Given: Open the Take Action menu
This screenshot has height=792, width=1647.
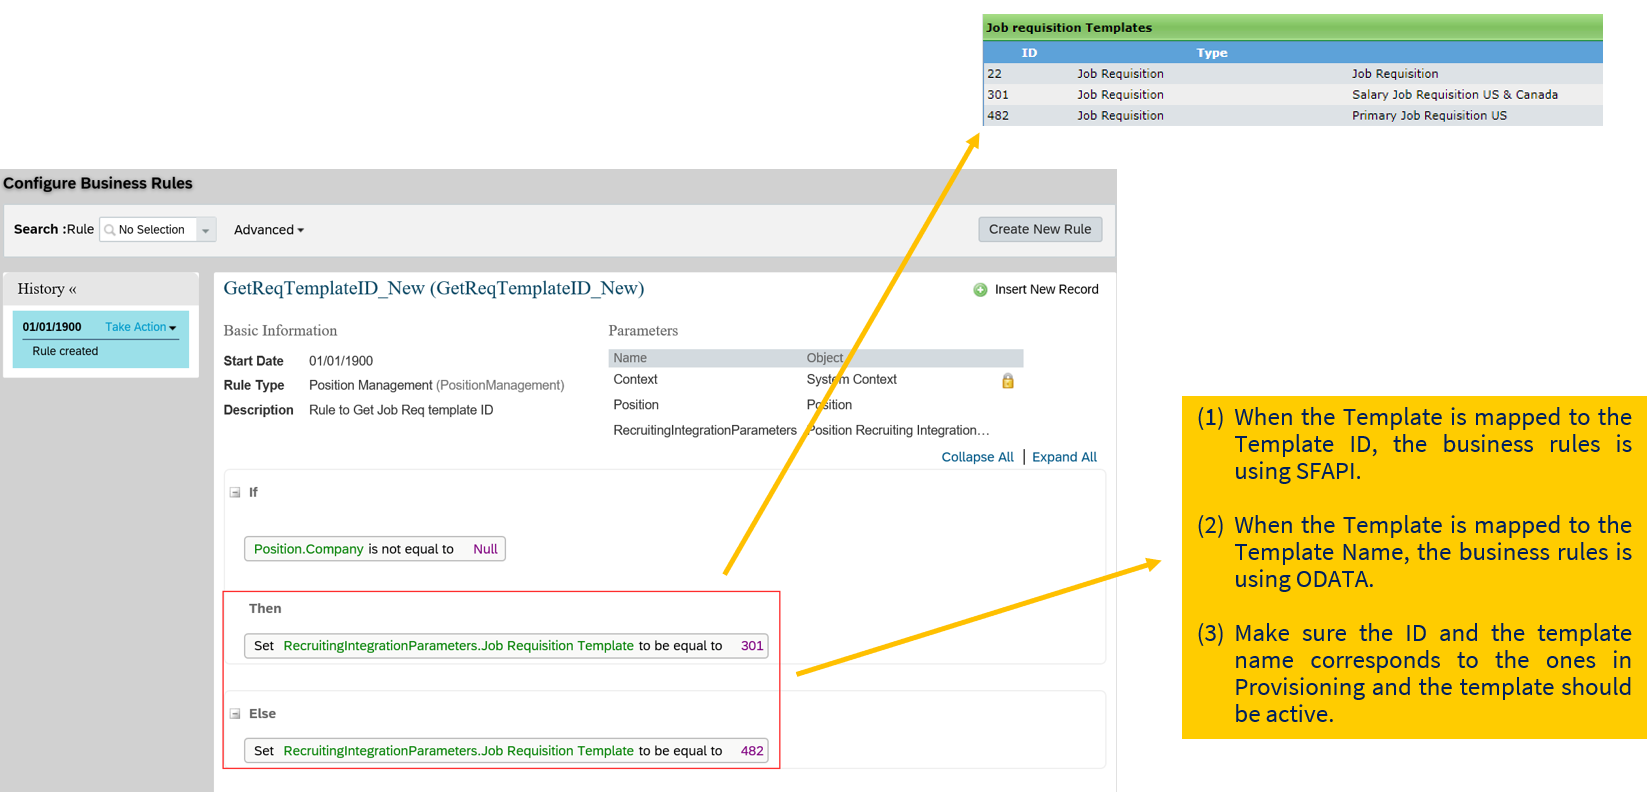Looking at the screenshot, I should pyautogui.click(x=141, y=327).
